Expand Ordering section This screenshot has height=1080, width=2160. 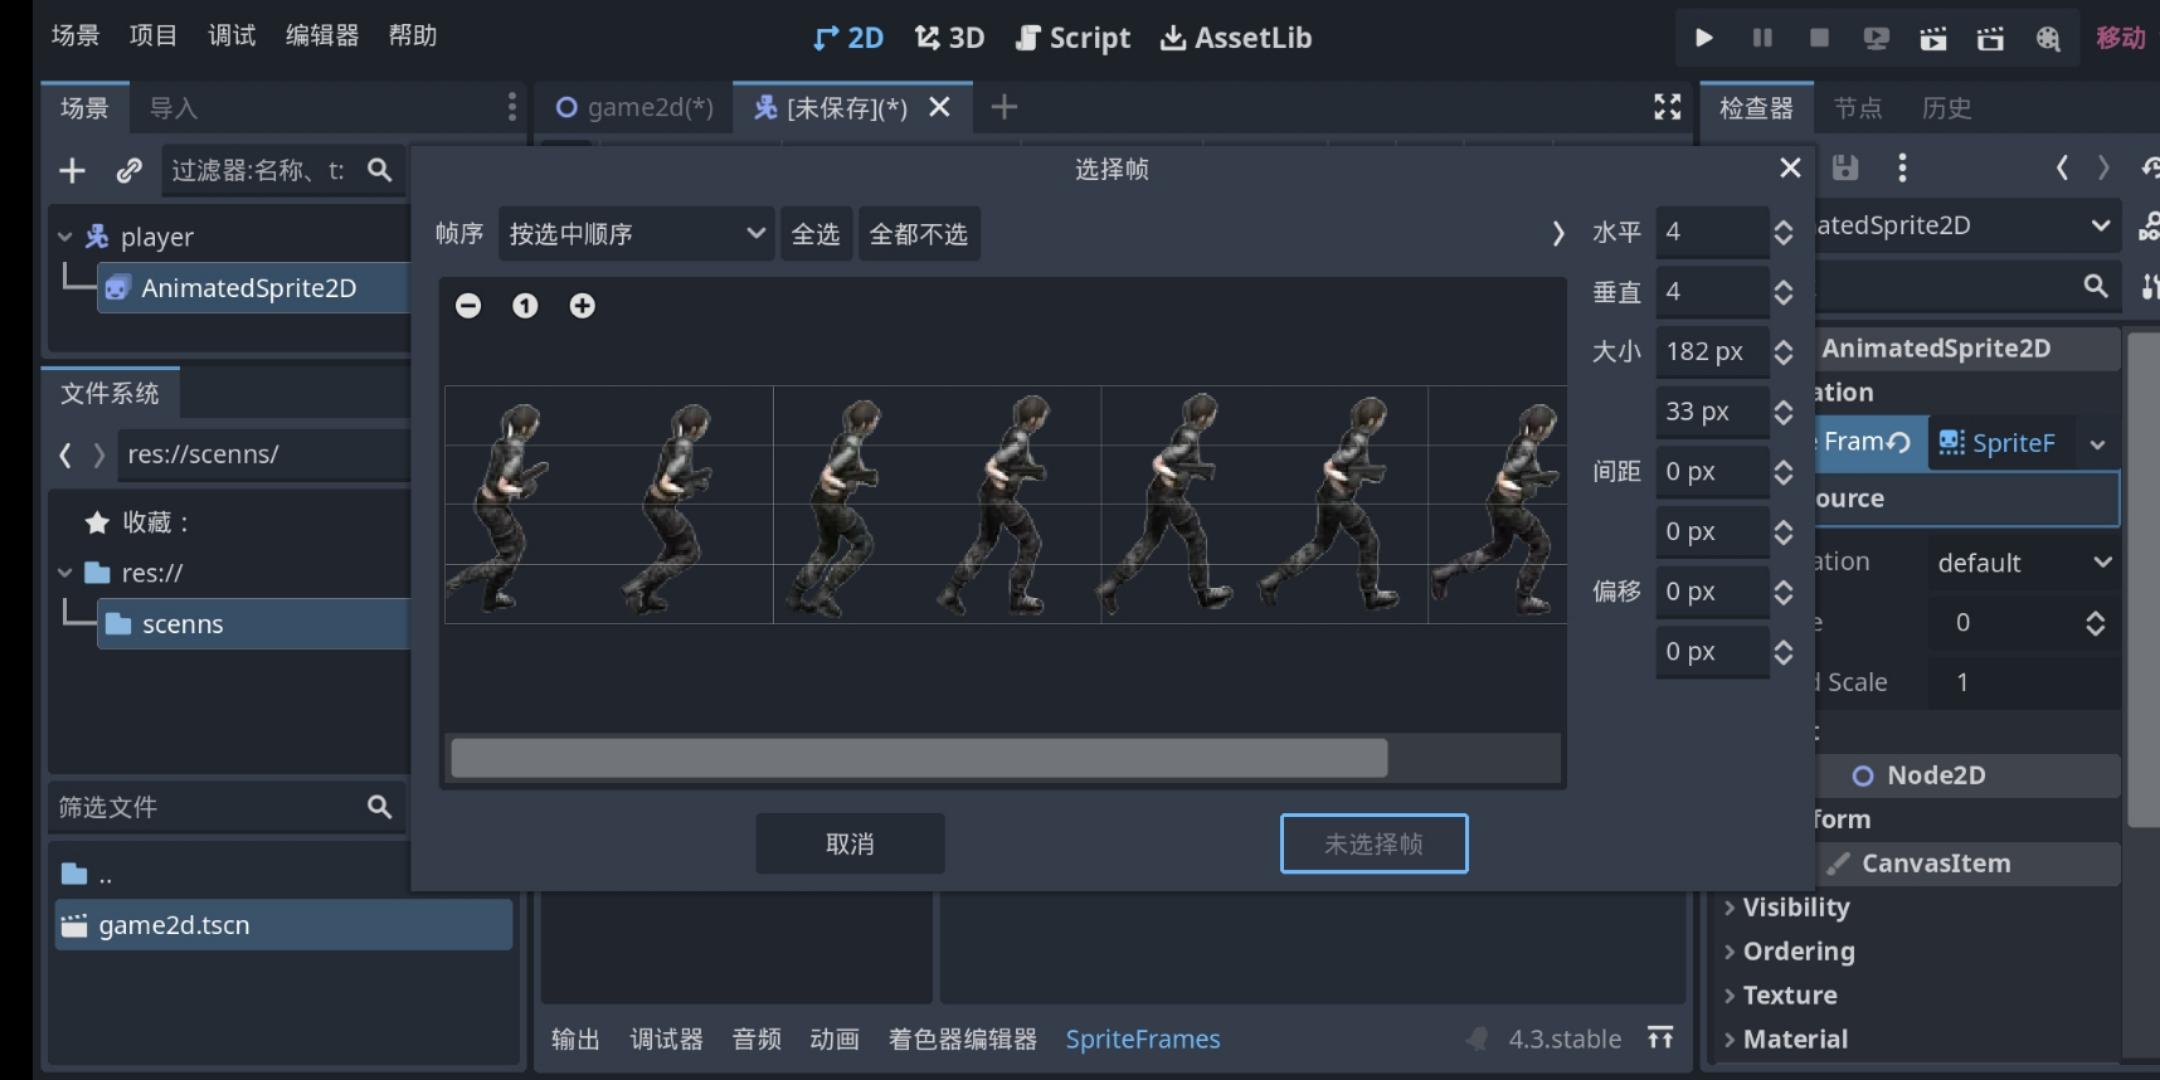pyautogui.click(x=1729, y=951)
